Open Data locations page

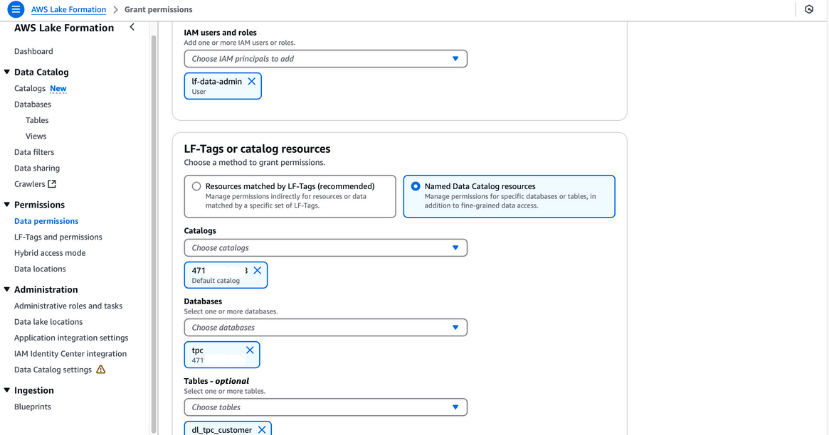tap(40, 269)
